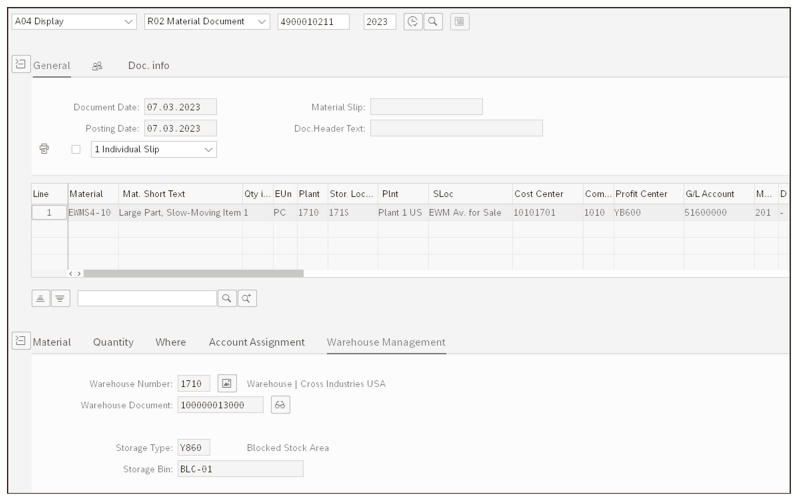The width and height of the screenshot is (798, 502).
Task: Click the execute icon next to year 2023
Action: (413, 21)
